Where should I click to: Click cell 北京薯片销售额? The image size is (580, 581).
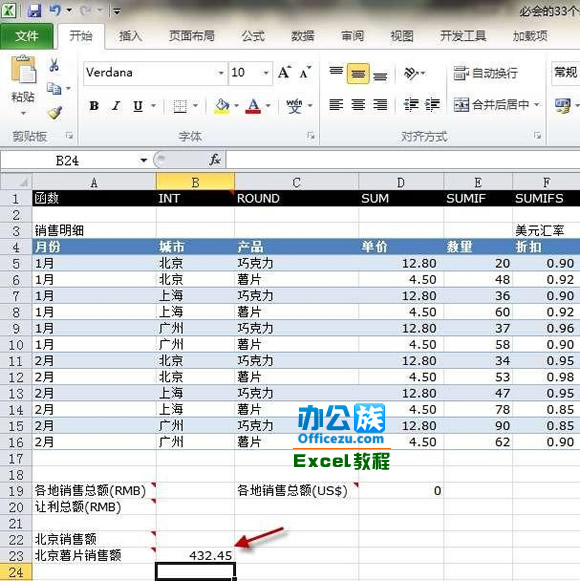point(94,555)
